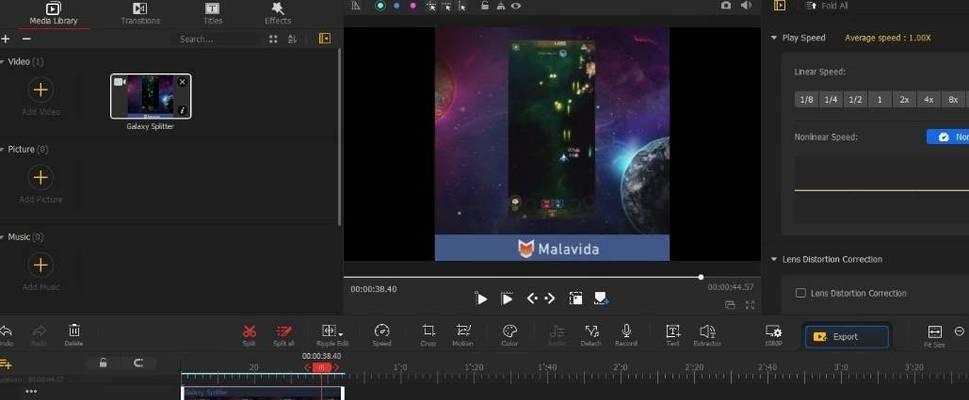
Task: Toggle the media library side panel icon
Action: (324, 39)
